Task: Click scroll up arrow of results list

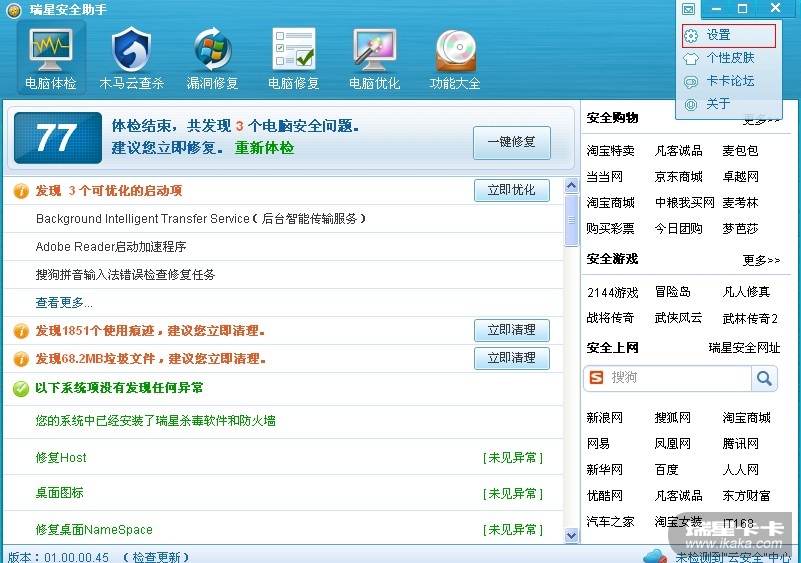Action: (x=572, y=185)
